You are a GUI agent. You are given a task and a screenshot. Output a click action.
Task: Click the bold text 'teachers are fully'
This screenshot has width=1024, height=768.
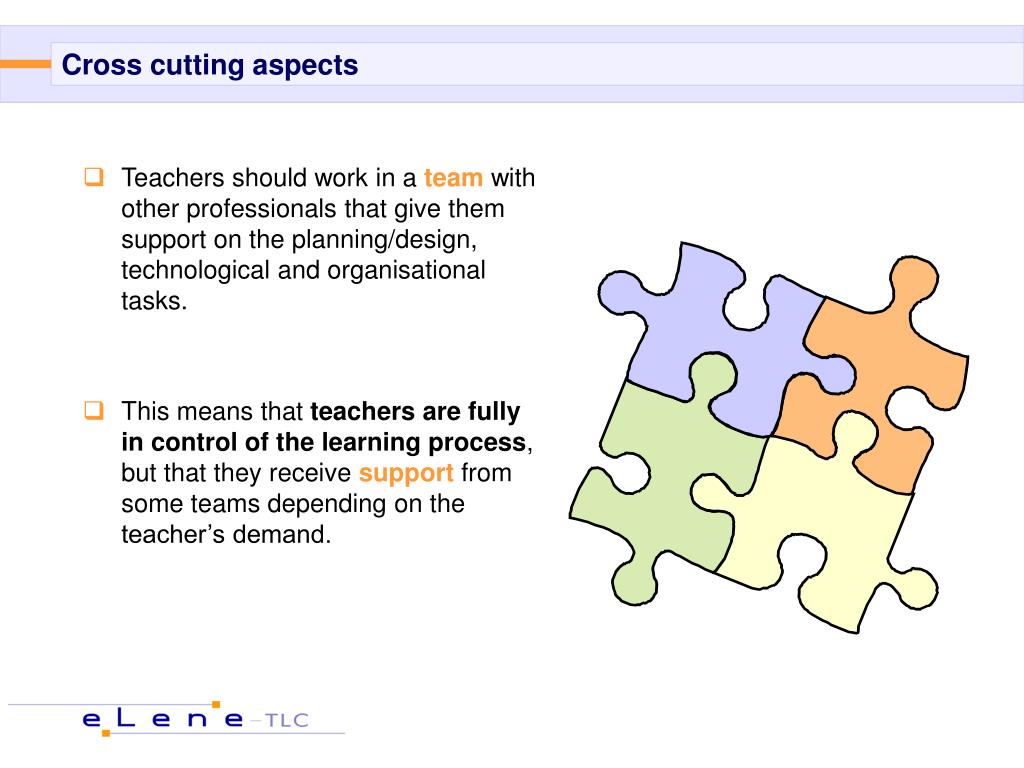click(x=415, y=411)
